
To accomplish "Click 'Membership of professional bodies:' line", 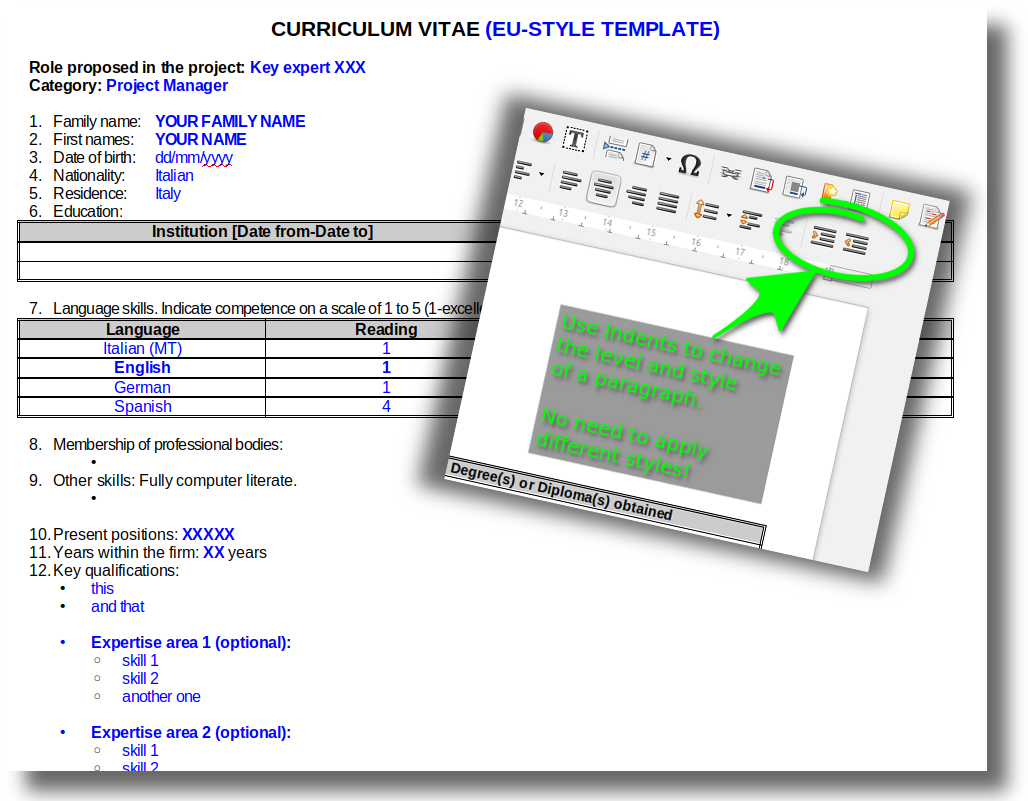I will [x=168, y=444].
